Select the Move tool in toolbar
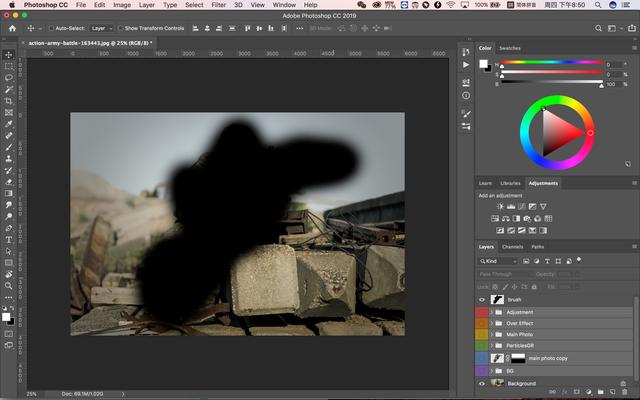The height and width of the screenshot is (400, 640). point(9,55)
